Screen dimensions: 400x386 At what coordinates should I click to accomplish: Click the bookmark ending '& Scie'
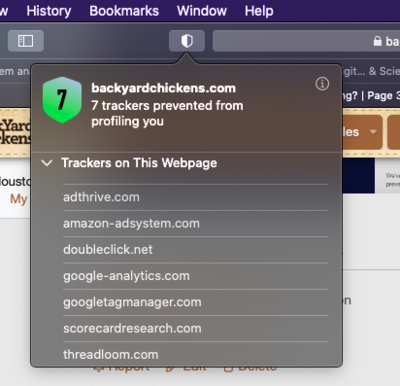coord(371,71)
